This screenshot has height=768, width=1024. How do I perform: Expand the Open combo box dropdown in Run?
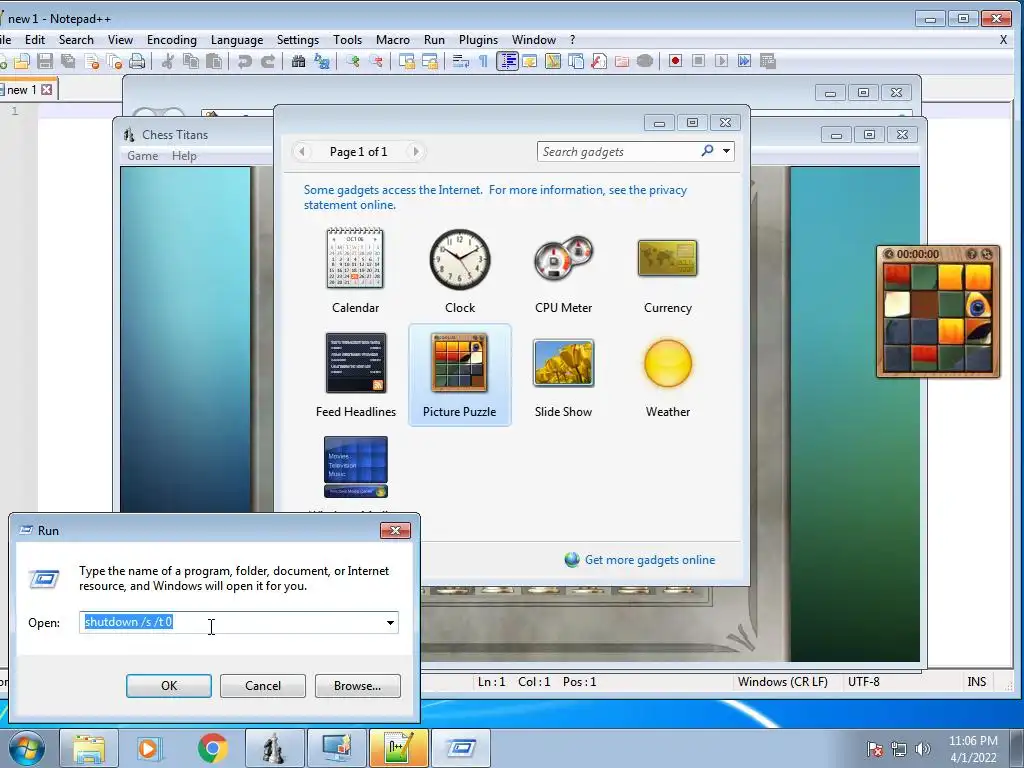pos(390,622)
